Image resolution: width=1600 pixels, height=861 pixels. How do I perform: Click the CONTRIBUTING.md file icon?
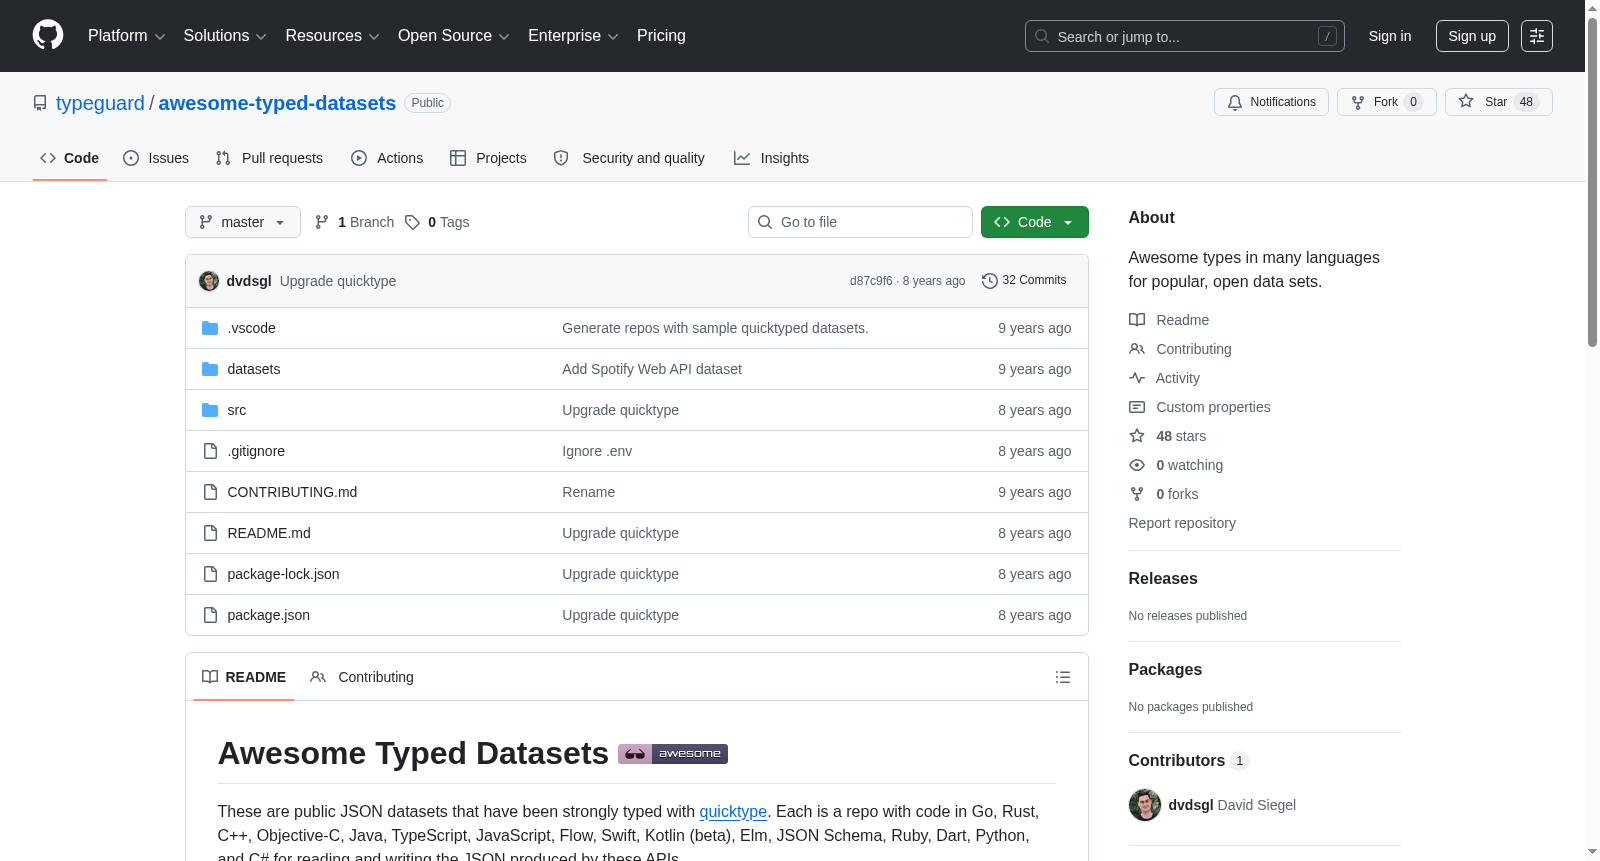(210, 492)
